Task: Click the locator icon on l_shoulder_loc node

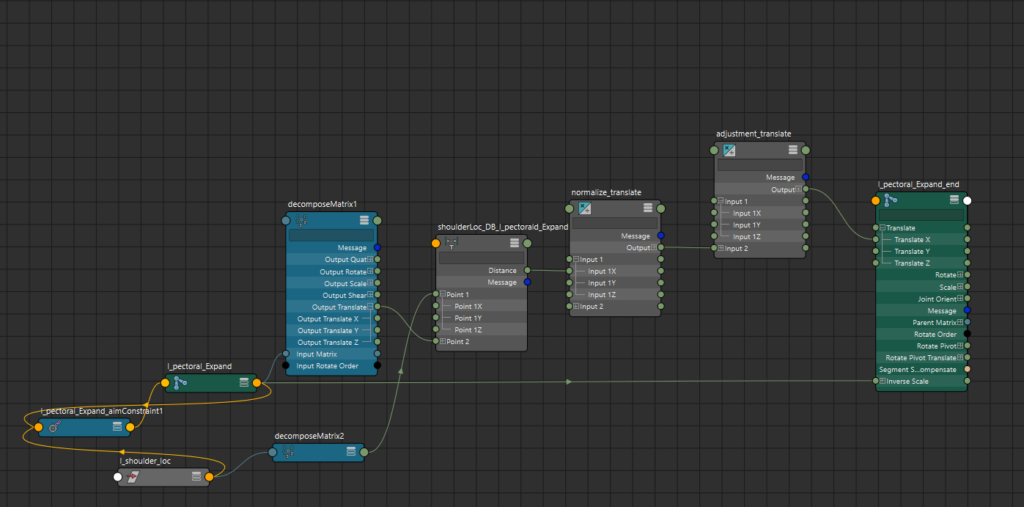Action: click(133, 477)
